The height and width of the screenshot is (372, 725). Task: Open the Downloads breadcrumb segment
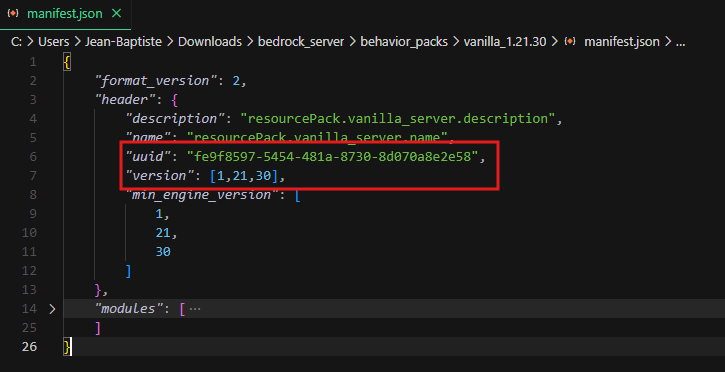[x=210, y=42]
